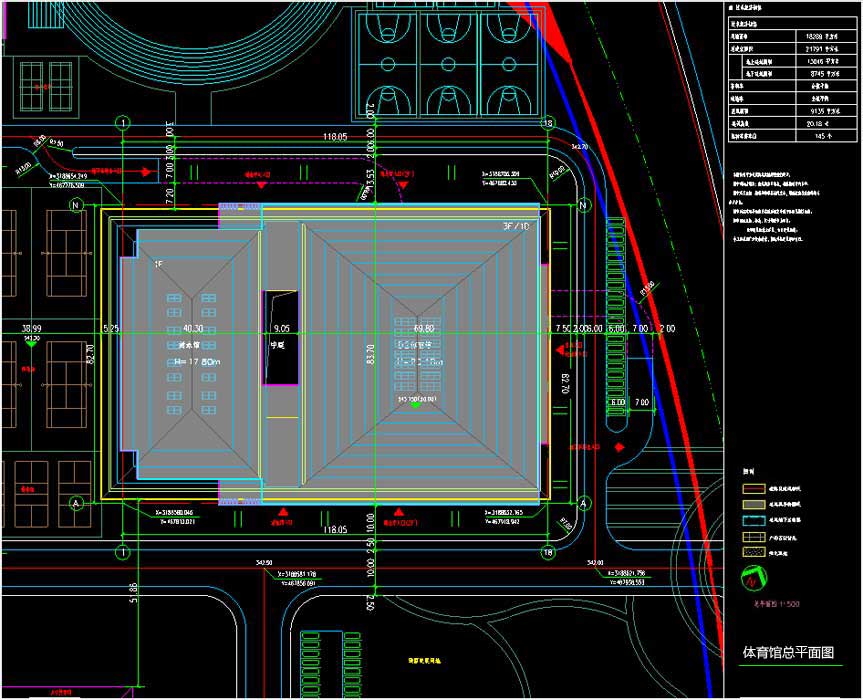The width and height of the screenshot is (863, 700).
Task: Select grid bubble 18 above the building
Action: (547, 123)
